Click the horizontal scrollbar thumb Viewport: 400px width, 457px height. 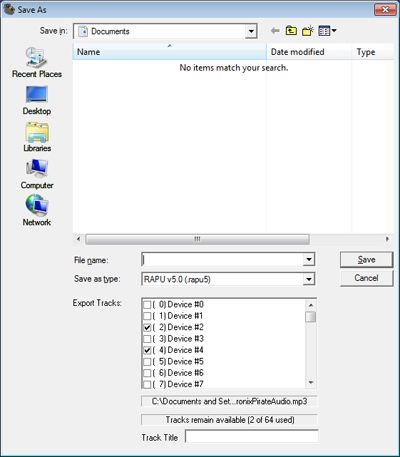pos(197,239)
